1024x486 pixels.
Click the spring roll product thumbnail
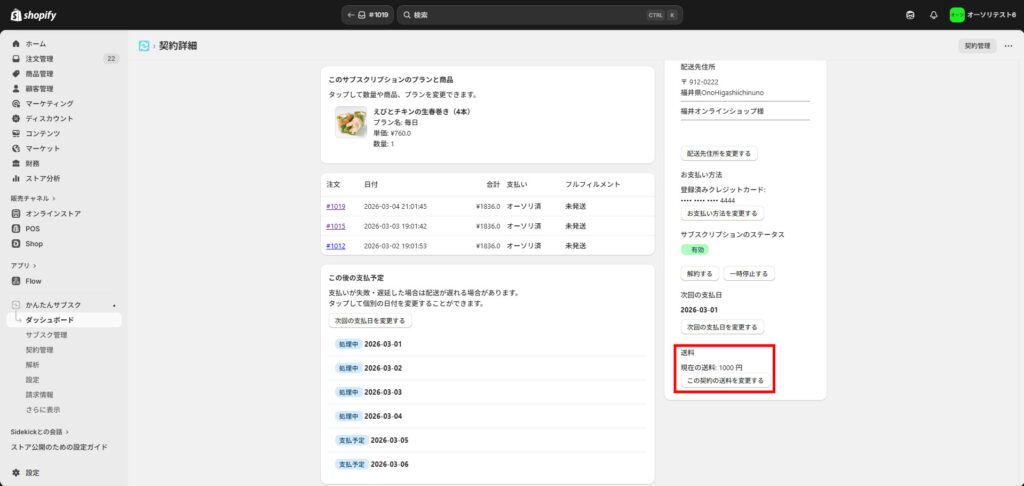click(351, 122)
